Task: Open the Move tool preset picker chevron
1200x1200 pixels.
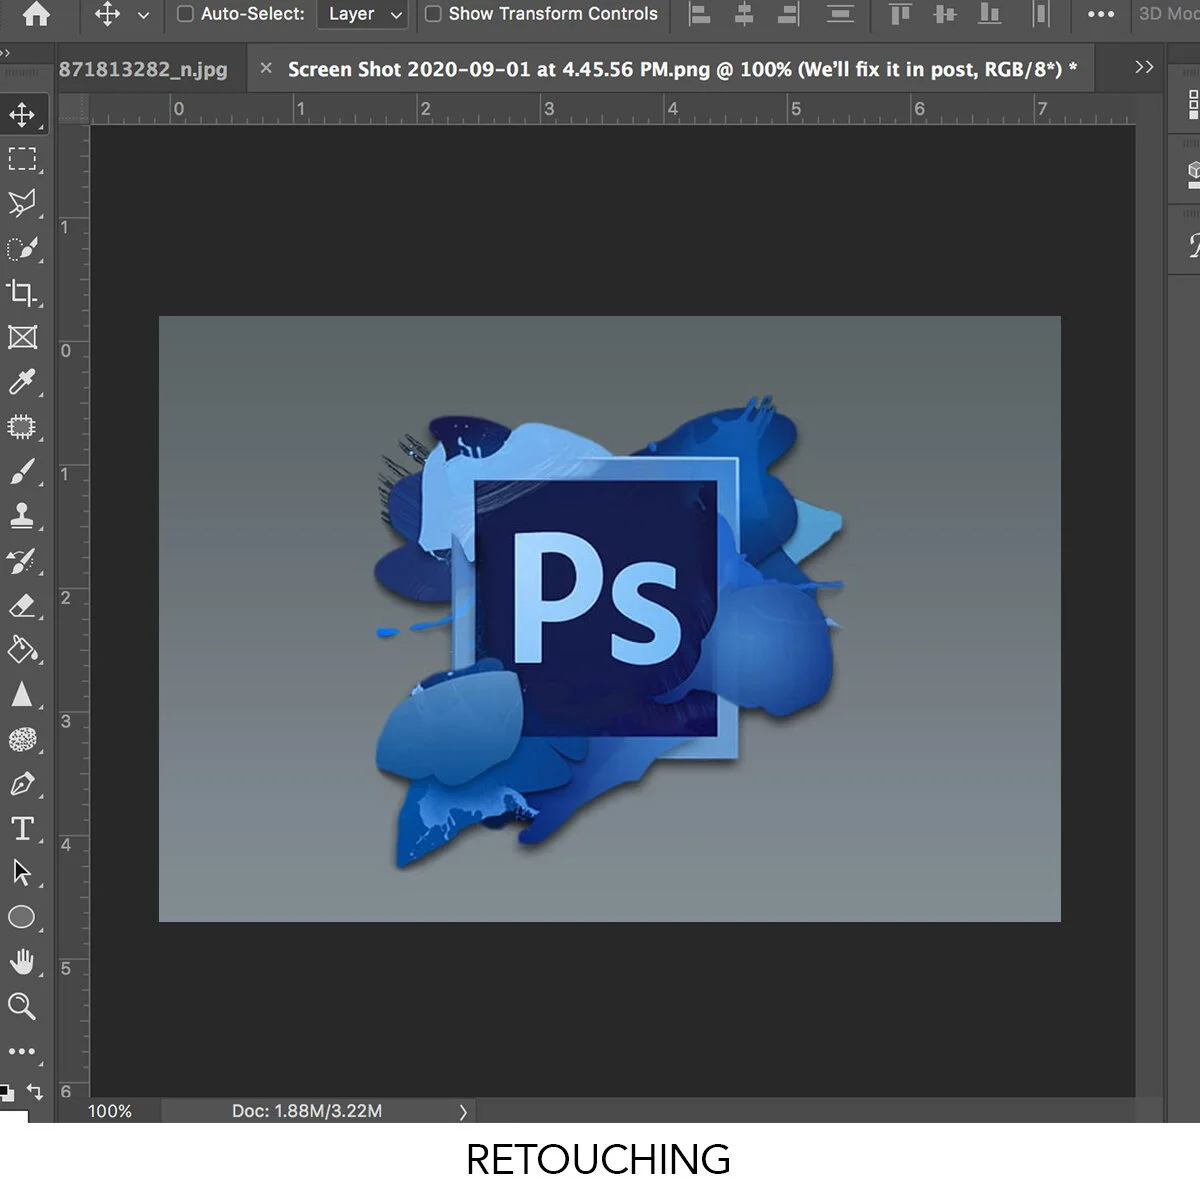Action: click(143, 15)
